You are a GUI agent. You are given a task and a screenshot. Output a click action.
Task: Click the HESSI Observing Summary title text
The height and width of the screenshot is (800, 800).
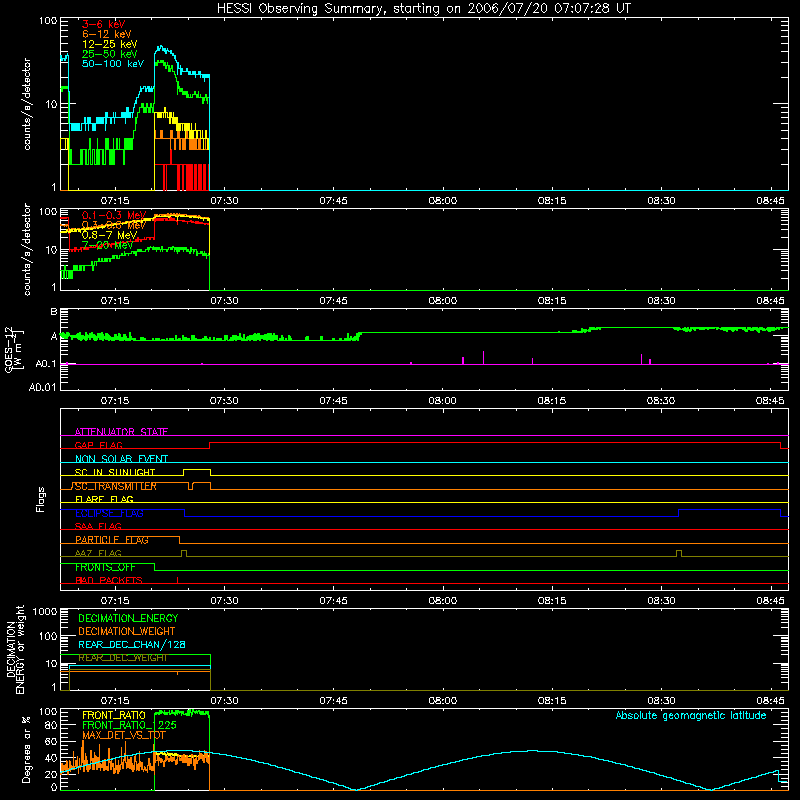coord(424,9)
